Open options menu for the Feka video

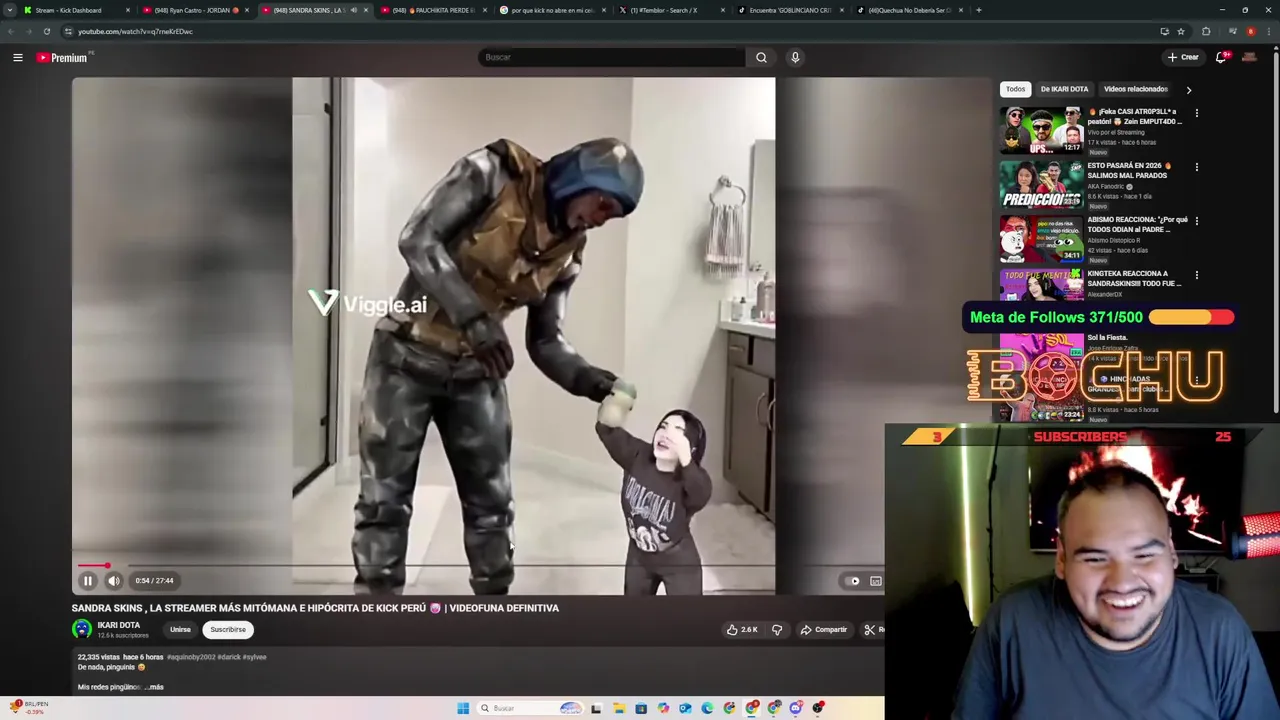(1196, 113)
